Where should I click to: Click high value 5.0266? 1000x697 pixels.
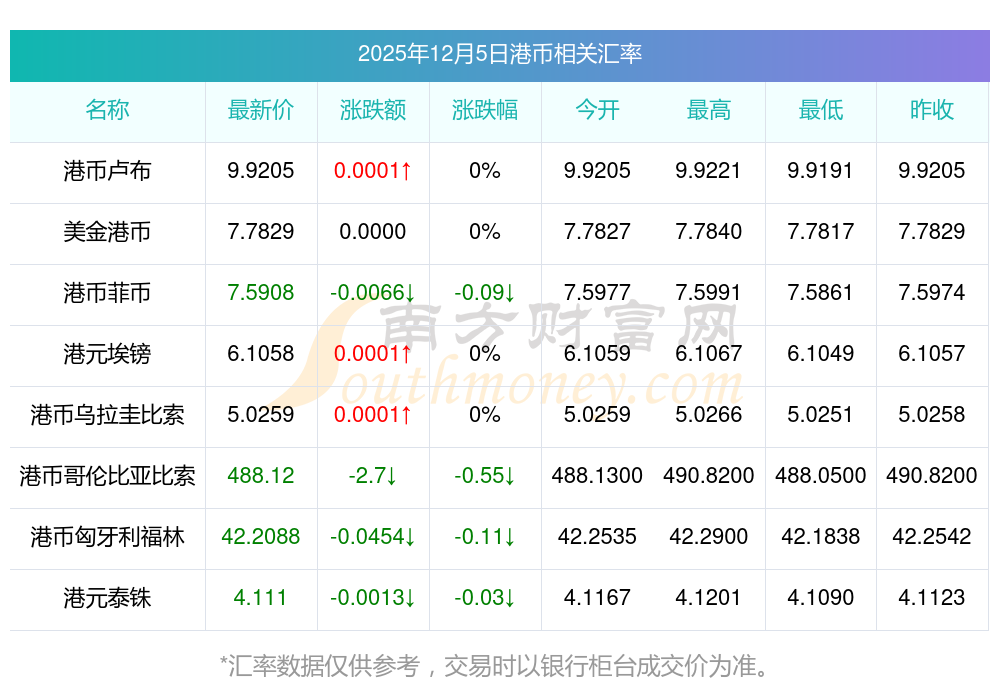(x=709, y=415)
